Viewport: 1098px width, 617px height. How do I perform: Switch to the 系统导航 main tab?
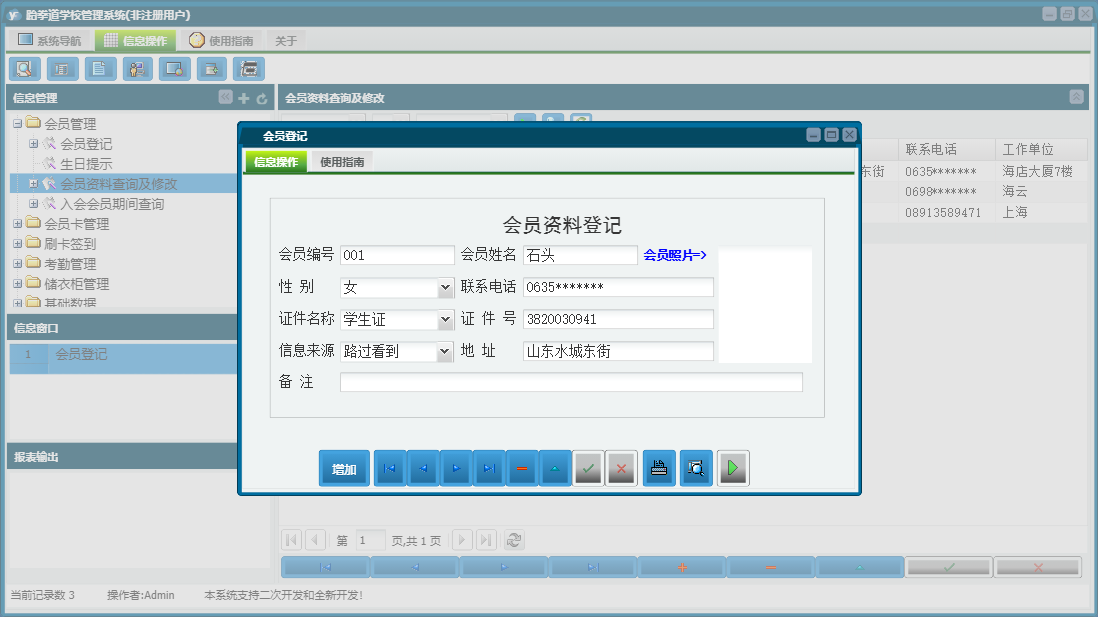click(x=50, y=41)
